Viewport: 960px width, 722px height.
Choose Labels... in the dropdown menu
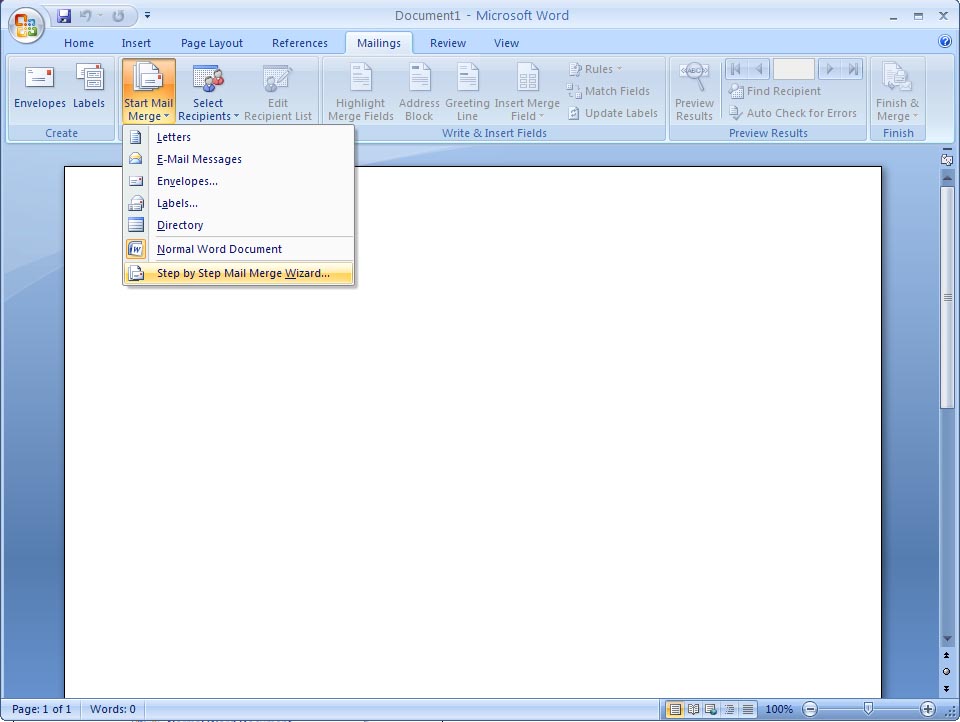coord(238,203)
